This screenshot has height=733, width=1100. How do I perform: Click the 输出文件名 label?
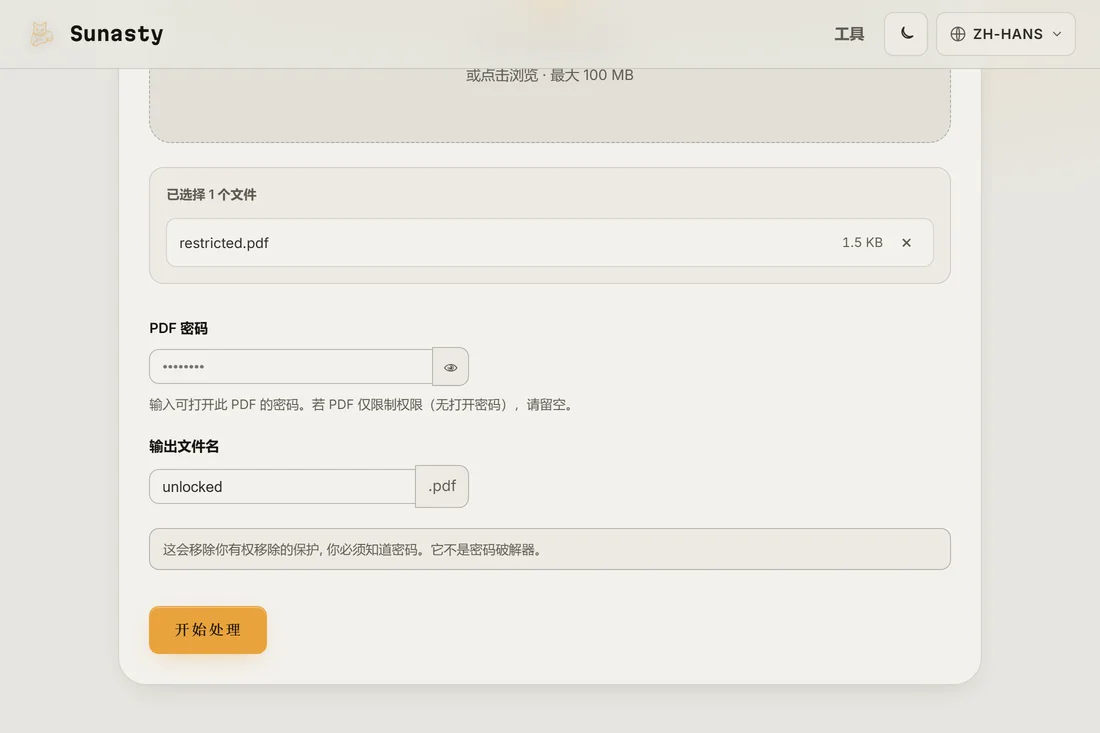point(184,447)
